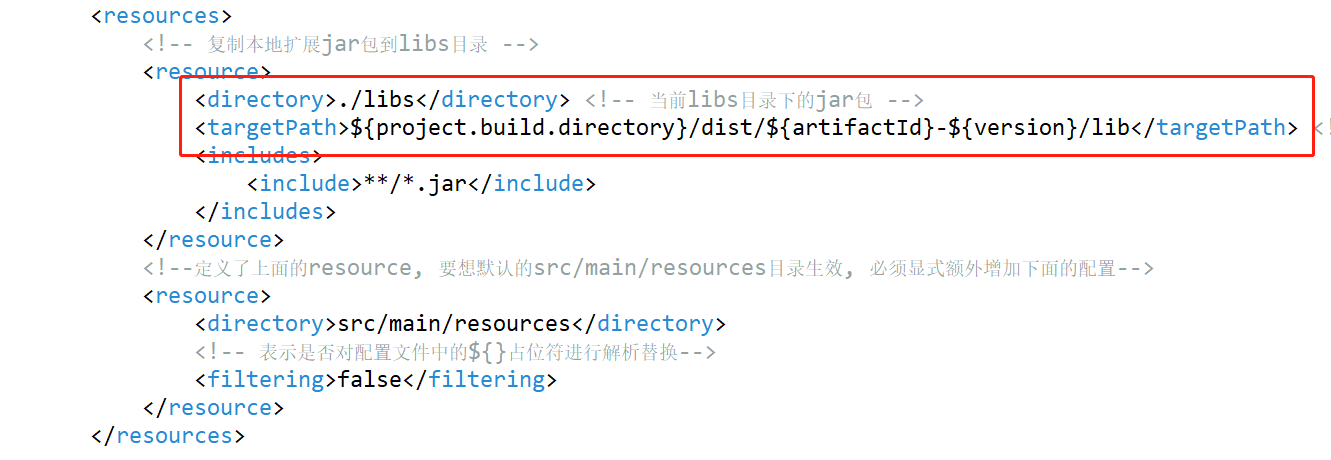Click the second opening resource tag
This screenshot has width=1331, height=460.
207,296
